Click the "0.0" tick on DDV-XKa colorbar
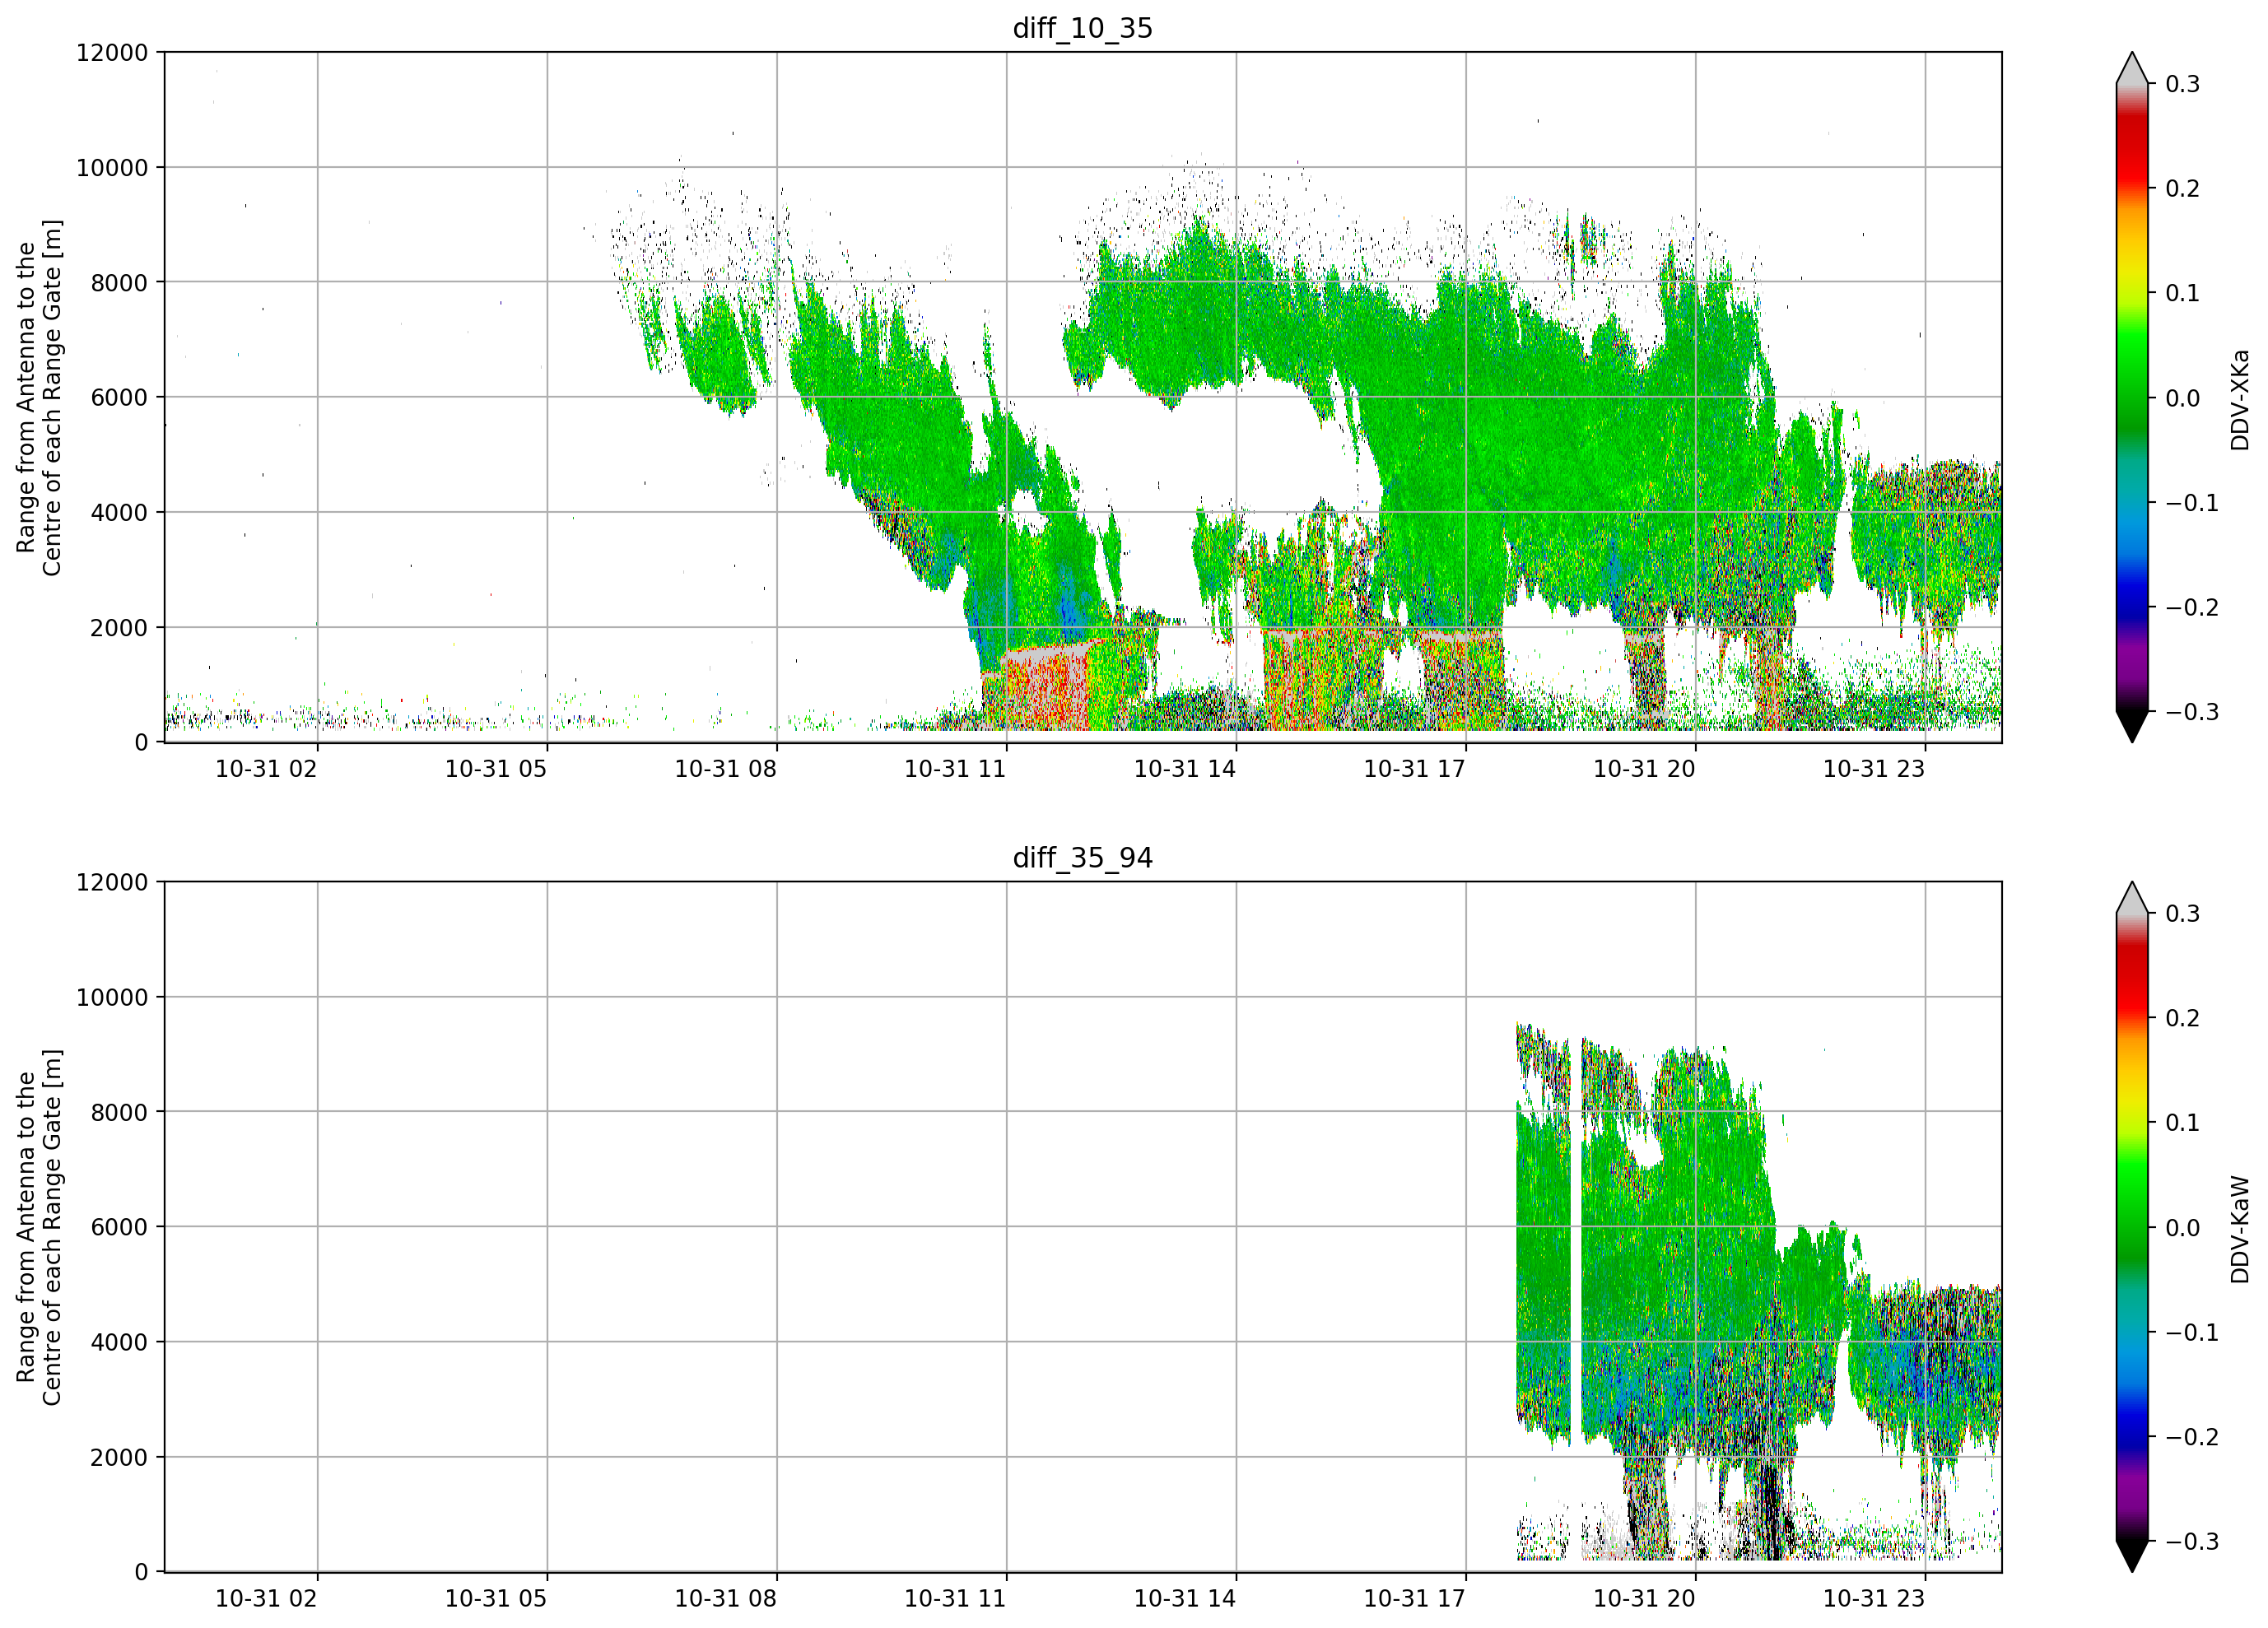Screen dimensions: 2268x1628 click(2183, 398)
